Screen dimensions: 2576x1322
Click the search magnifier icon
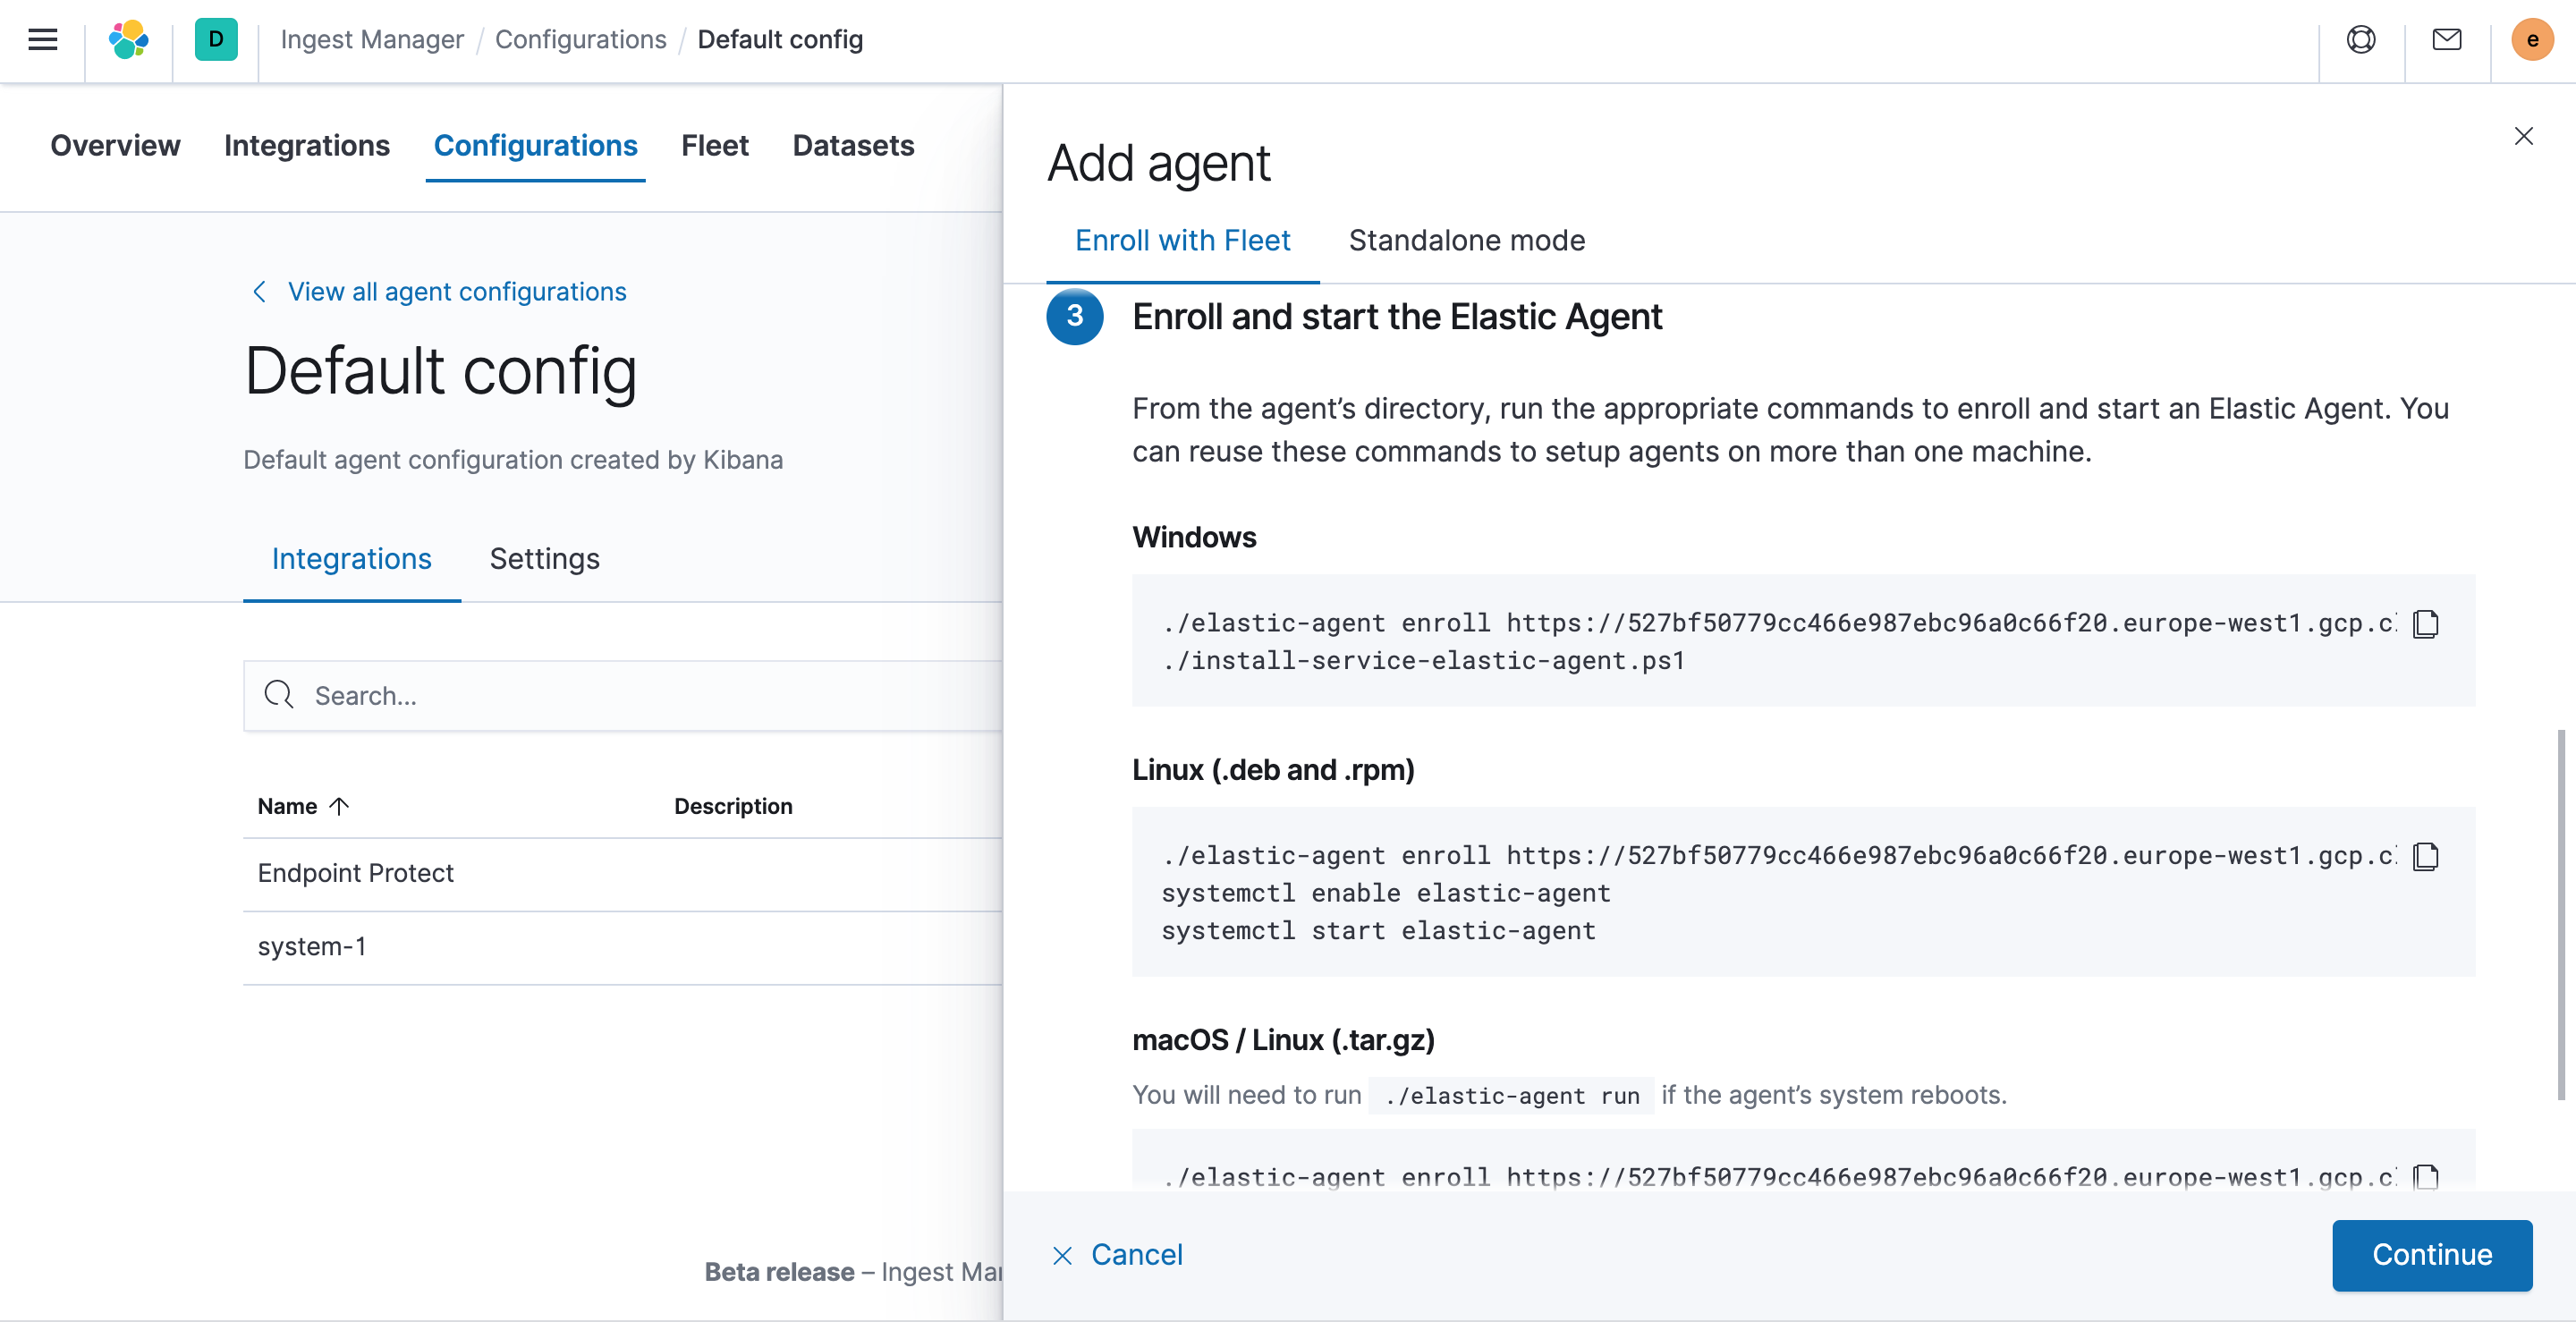click(278, 694)
